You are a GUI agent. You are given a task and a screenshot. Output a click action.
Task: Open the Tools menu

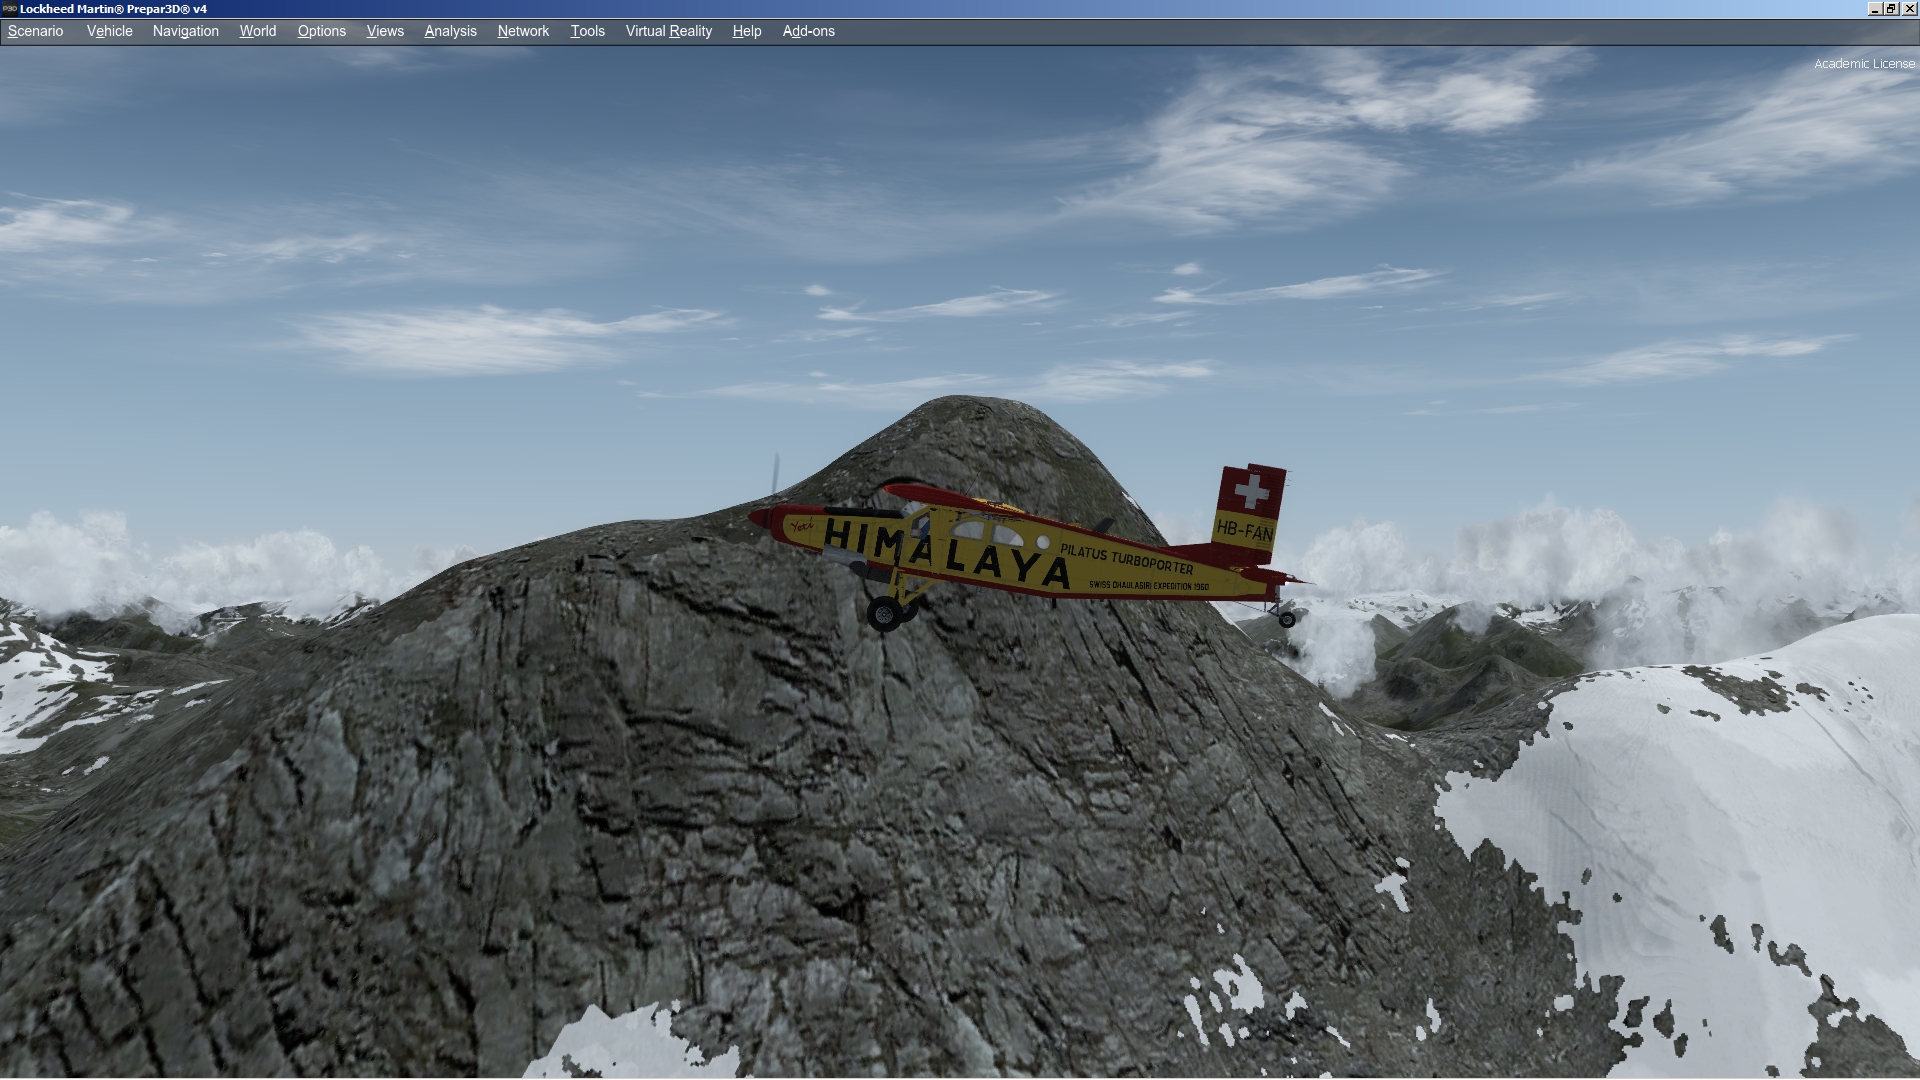tap(587, 31)
